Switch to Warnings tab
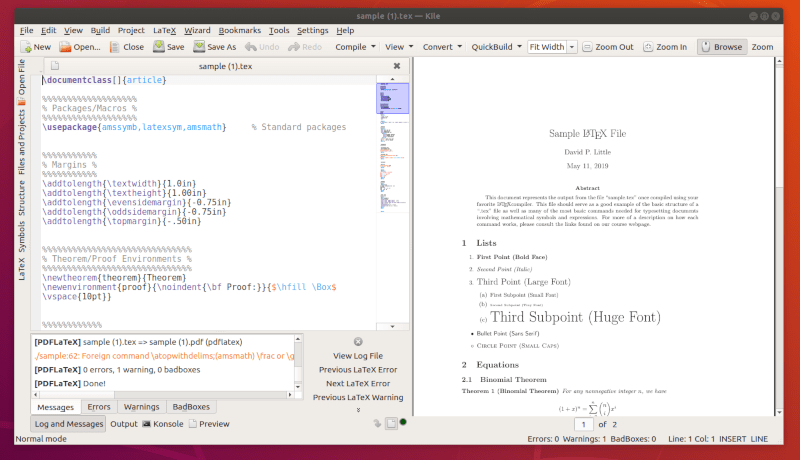Screen dimensions: 800x460 point(141,407)
